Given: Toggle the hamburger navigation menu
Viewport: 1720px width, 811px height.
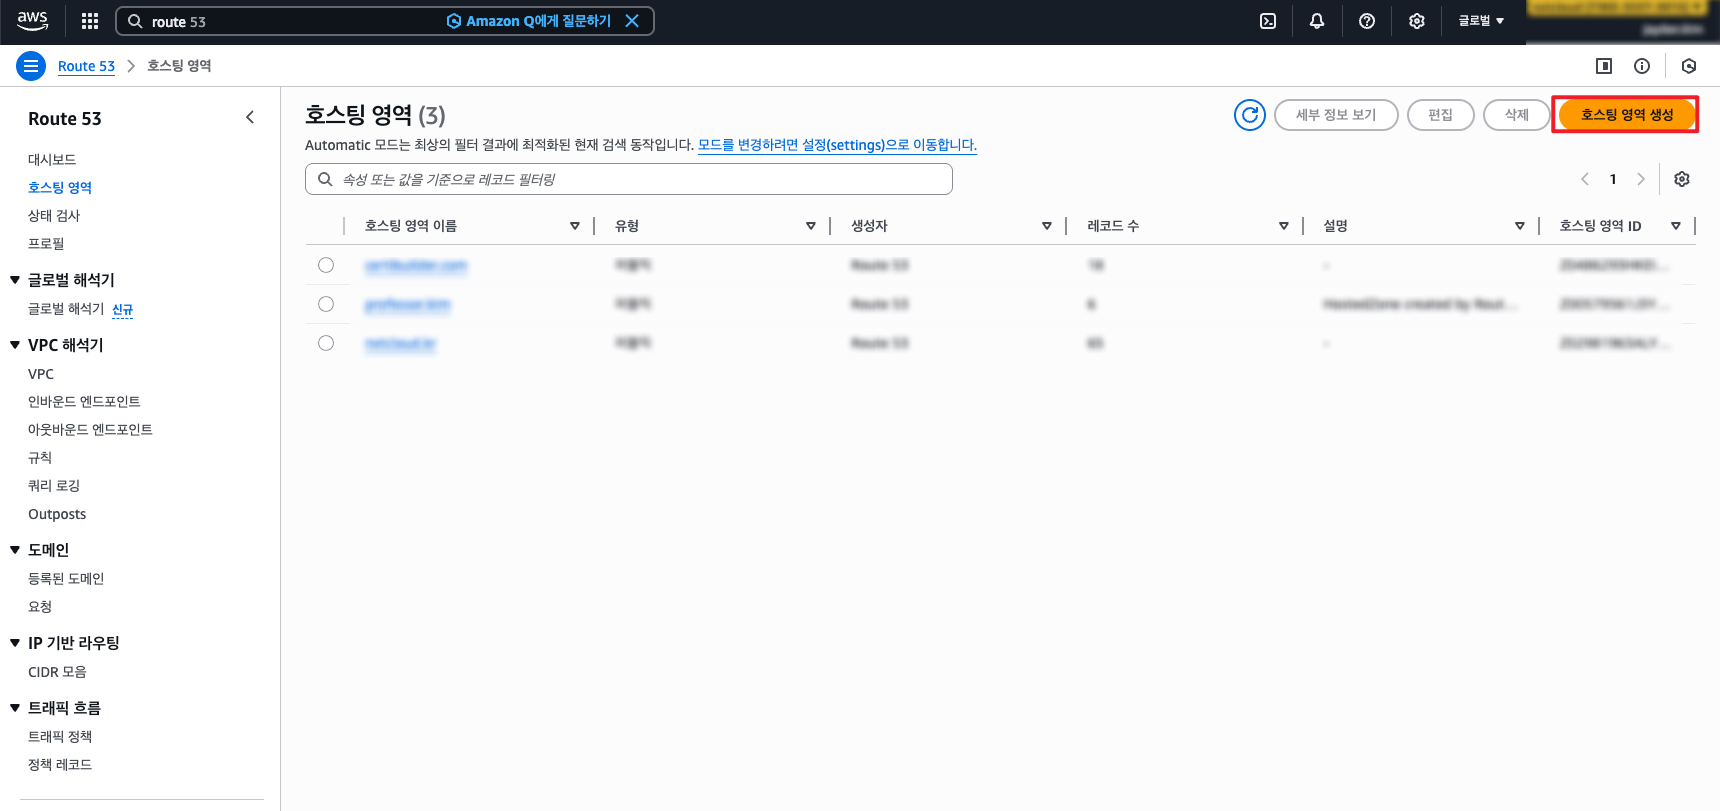Looking at the screenshot, I should pyautogui.click(x=31, y=66).
